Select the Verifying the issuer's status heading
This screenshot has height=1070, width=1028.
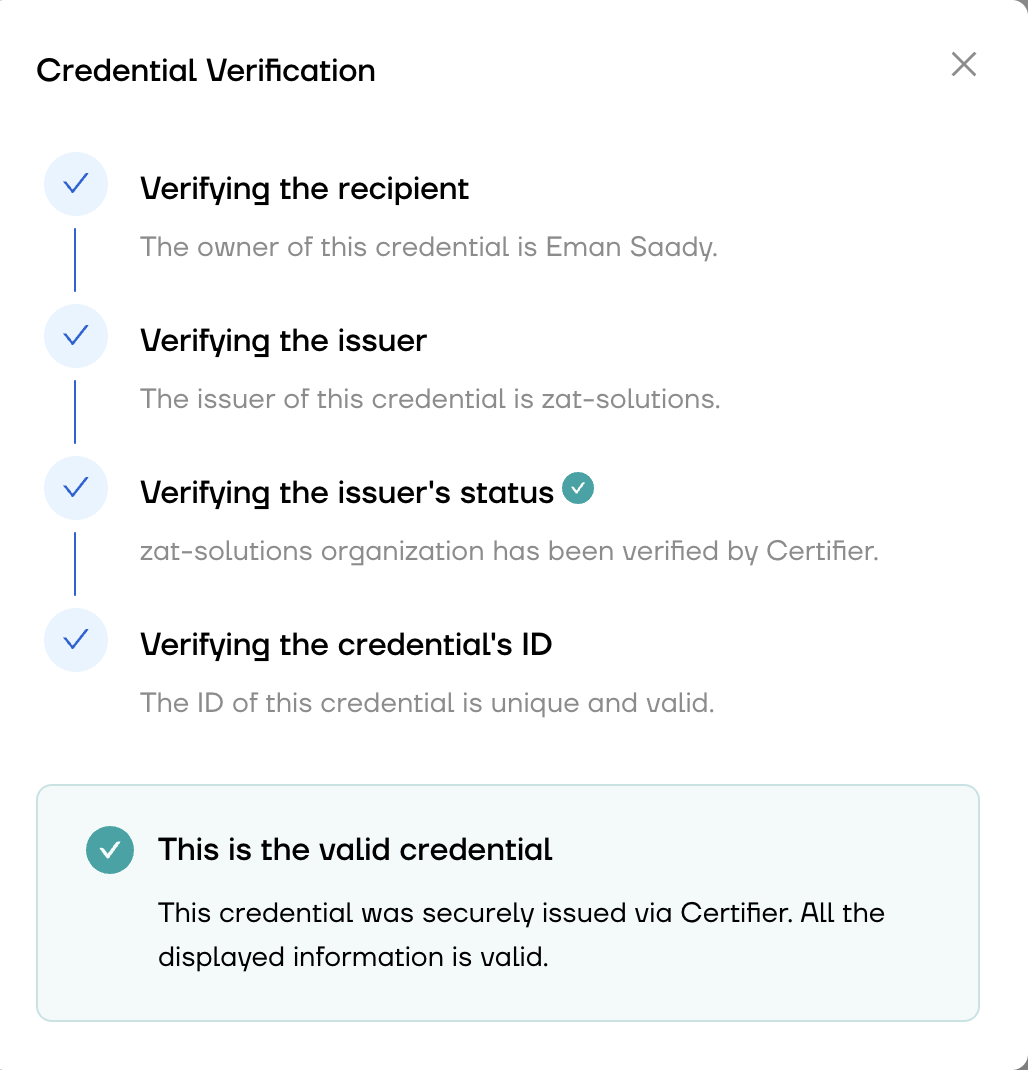(348, 491)
